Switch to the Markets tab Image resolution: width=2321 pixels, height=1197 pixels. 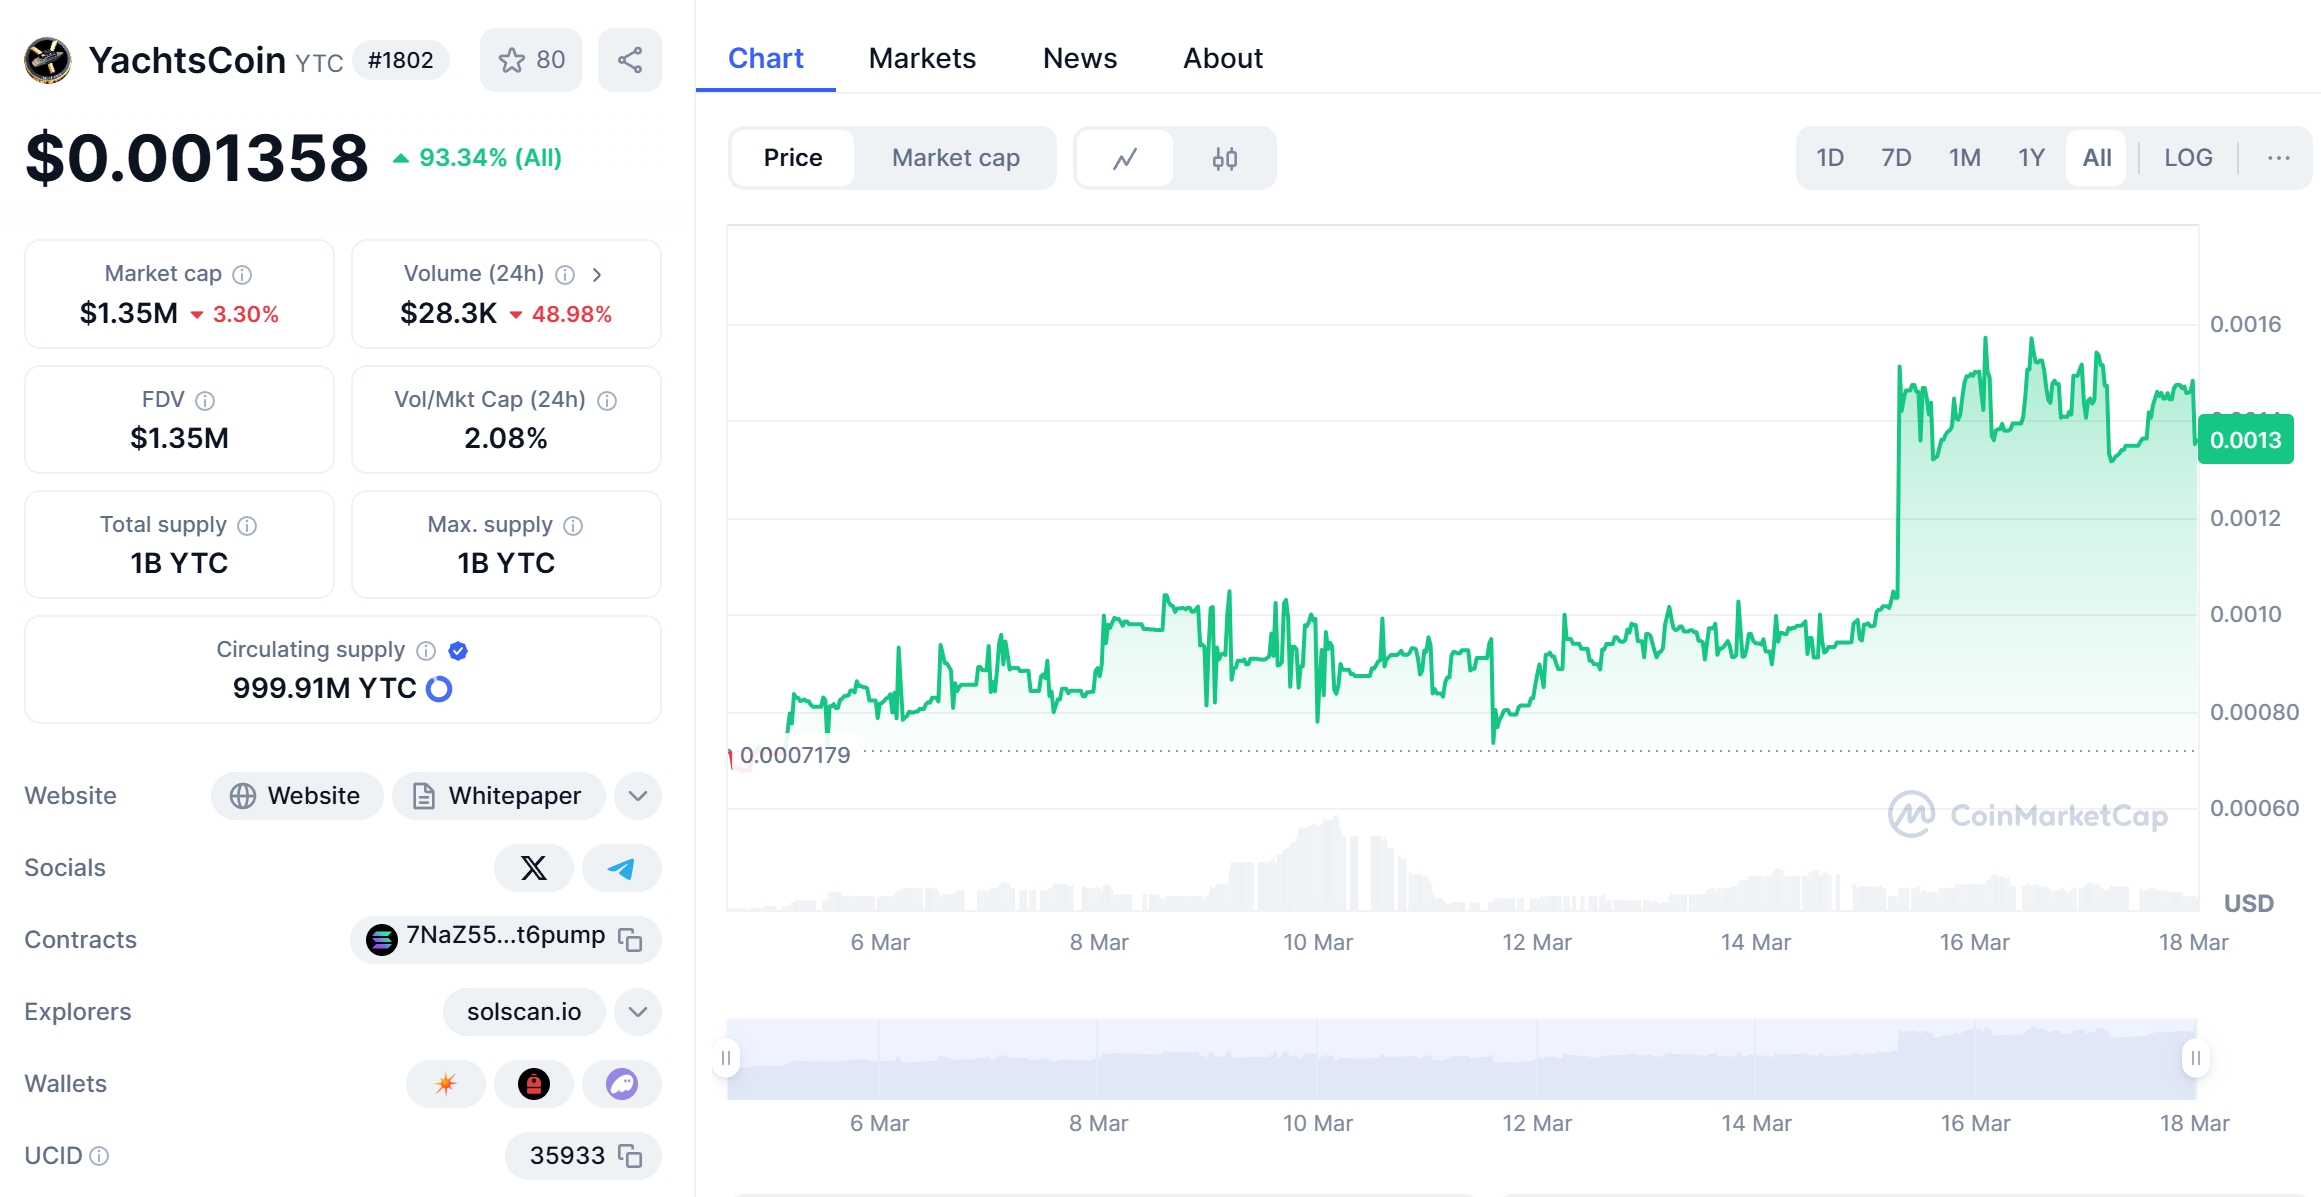(x=922, y=58)
